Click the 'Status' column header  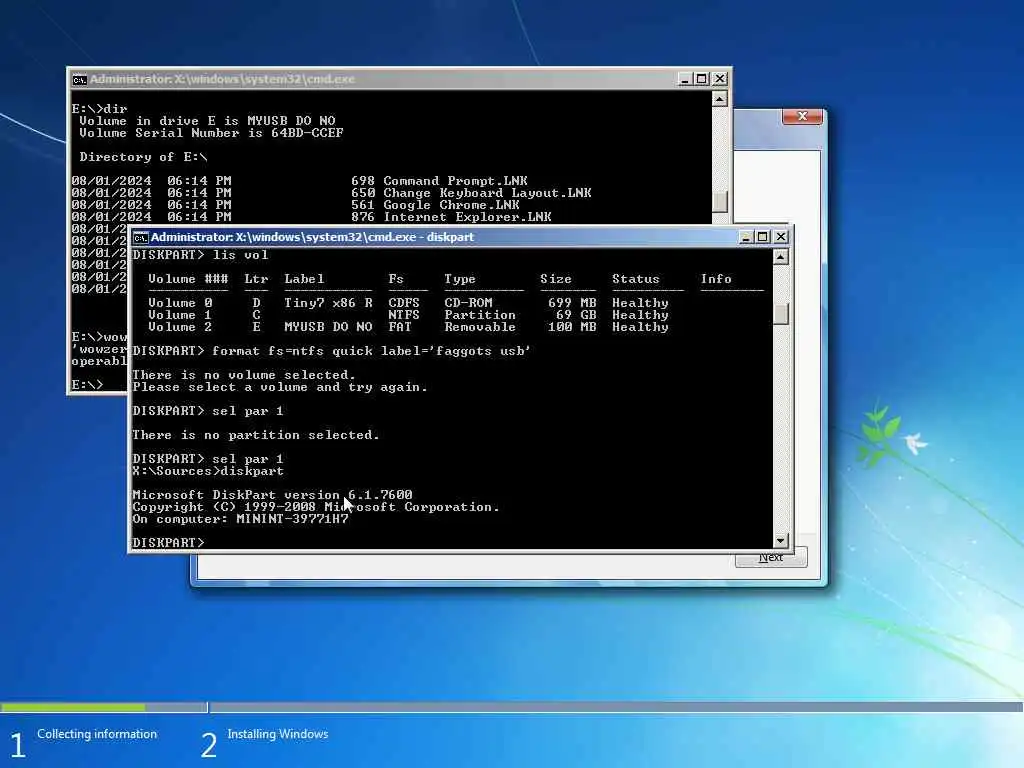[x=635, y=279]
